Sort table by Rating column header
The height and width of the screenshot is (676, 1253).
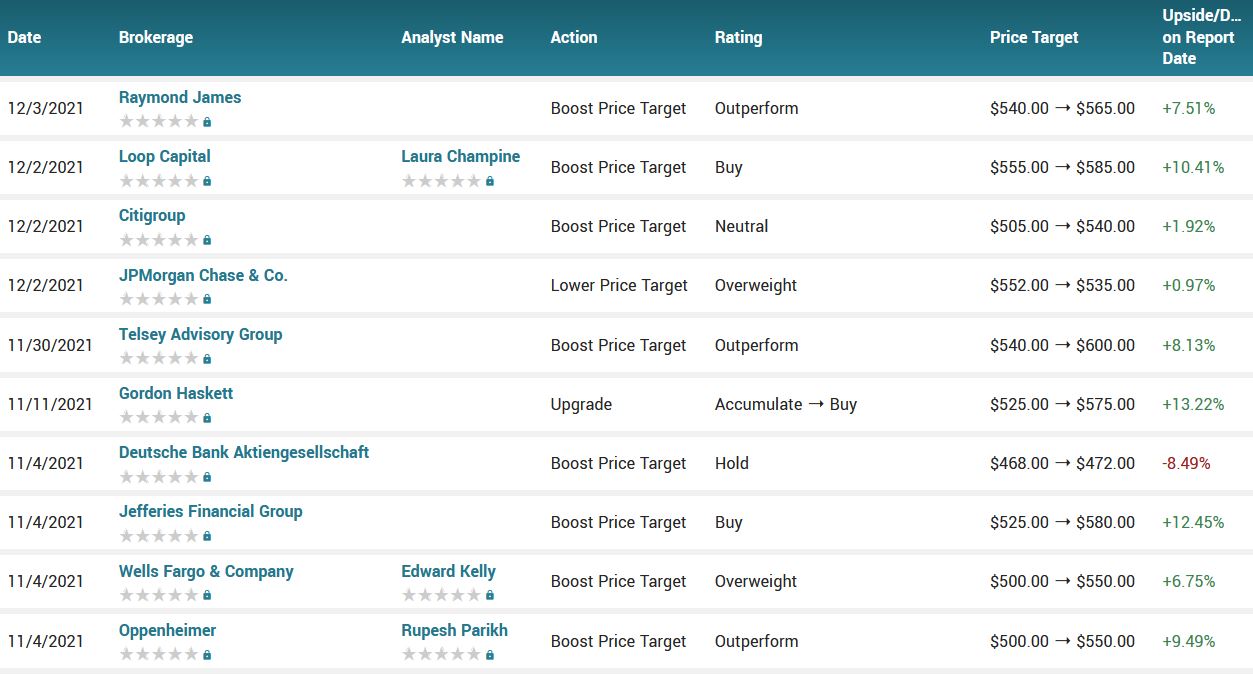point(738,37)
